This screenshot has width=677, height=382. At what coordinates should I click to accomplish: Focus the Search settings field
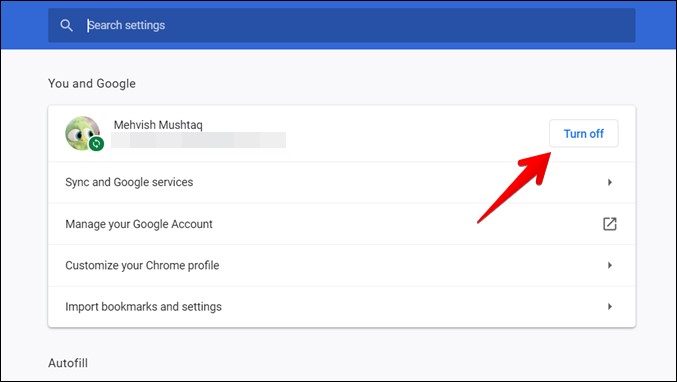pyautogui.click(x=341, y=25)
